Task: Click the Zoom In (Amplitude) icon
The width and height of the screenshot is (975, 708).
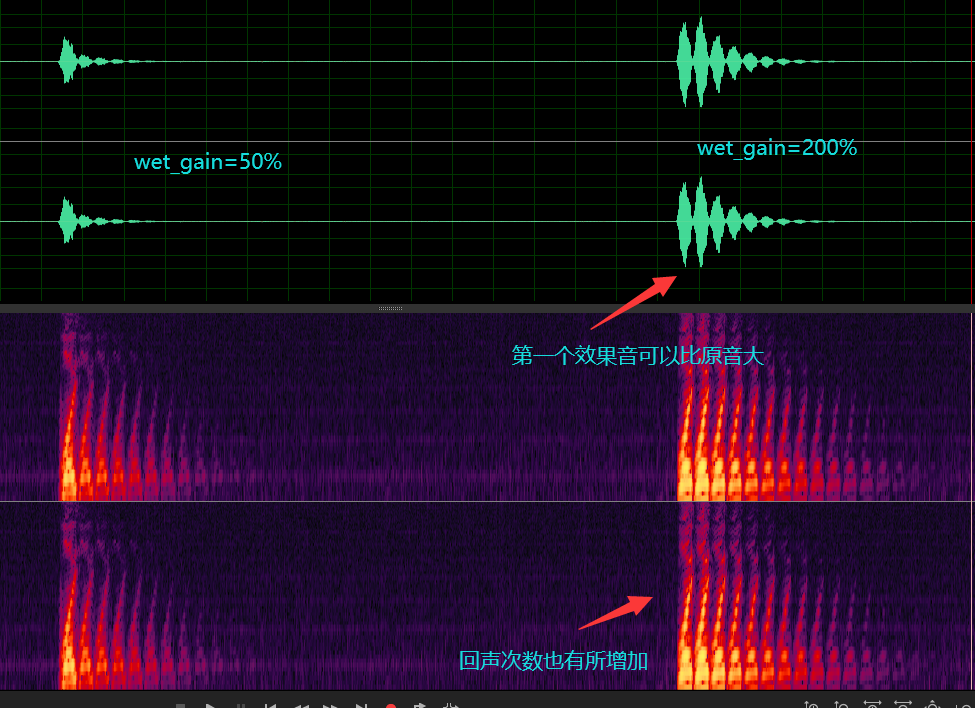Action: pyautogui.click(x=811, y=705)
